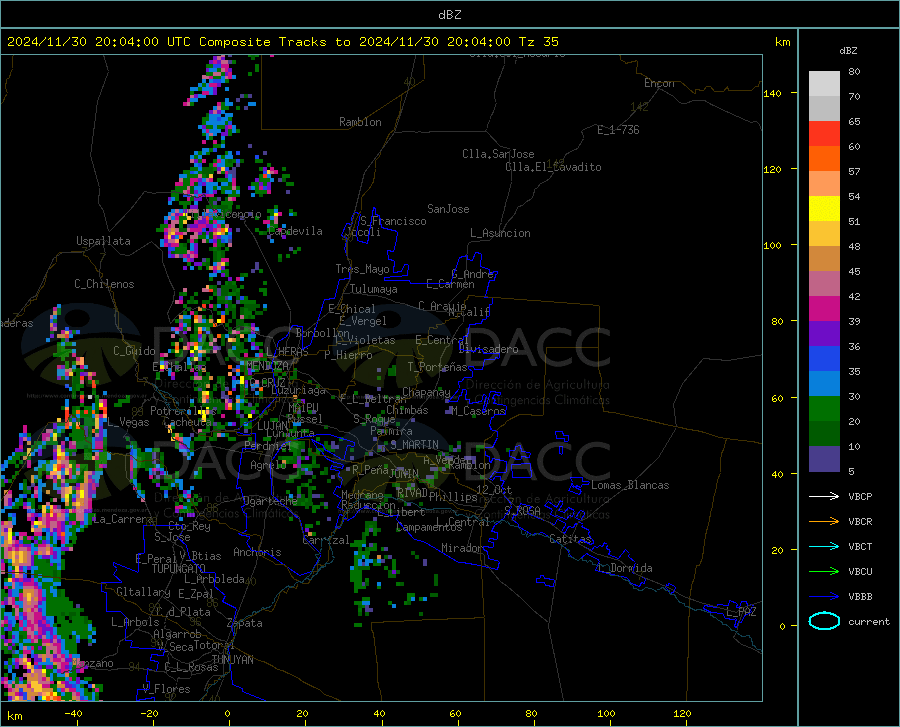Click the 0 km tick on right axis
Screen dimensions: 900x727
pyautogui.click(x=782, y=626)
